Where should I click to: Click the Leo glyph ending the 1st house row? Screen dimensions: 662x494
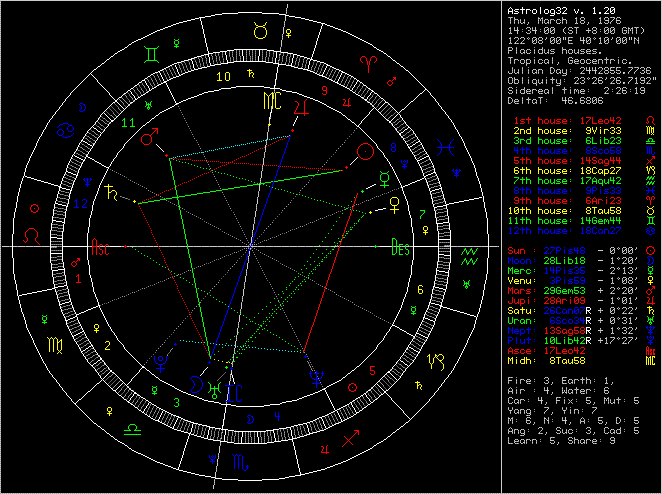(651, 121)
